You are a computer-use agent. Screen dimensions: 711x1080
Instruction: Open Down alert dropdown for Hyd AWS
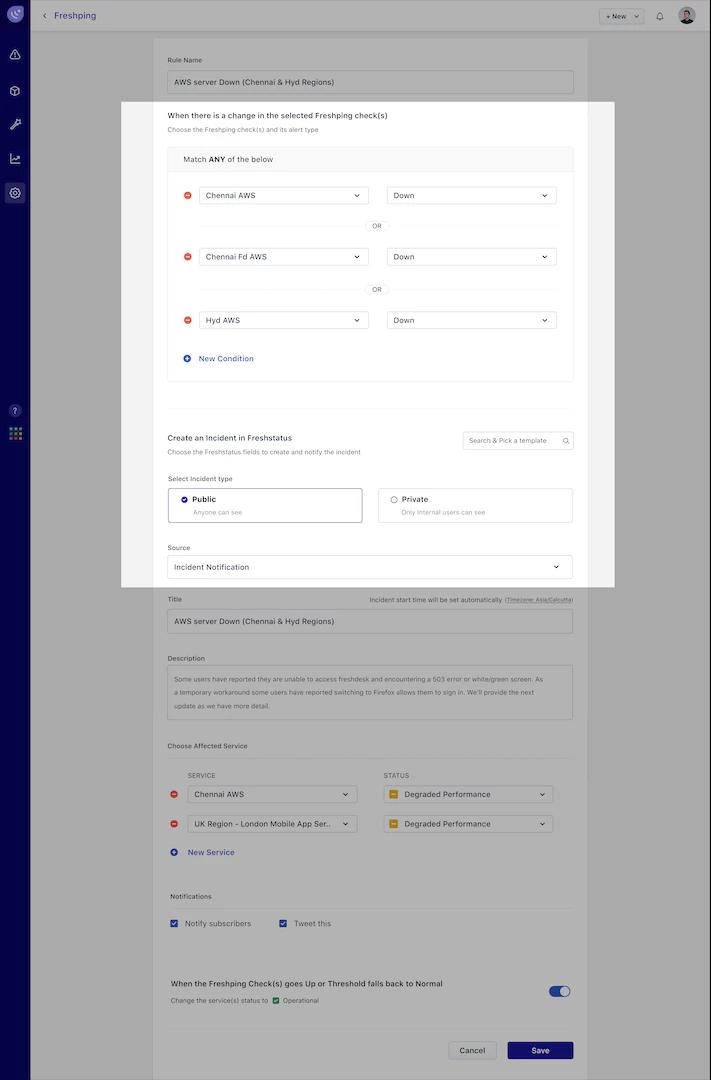tap(472, 320)
